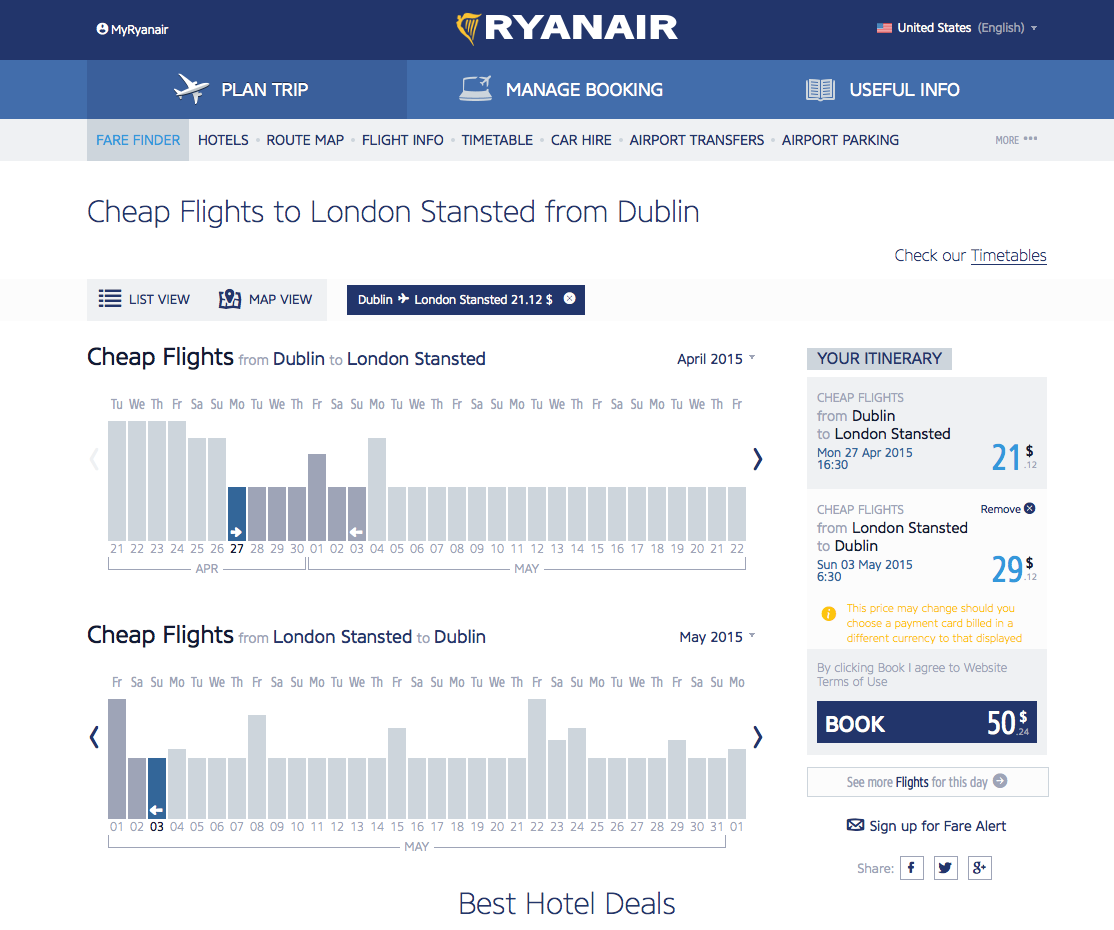Switch to Map View
Image resolution: width=1114 pixels, height=930 pixels.
click(x=266, y=299)
